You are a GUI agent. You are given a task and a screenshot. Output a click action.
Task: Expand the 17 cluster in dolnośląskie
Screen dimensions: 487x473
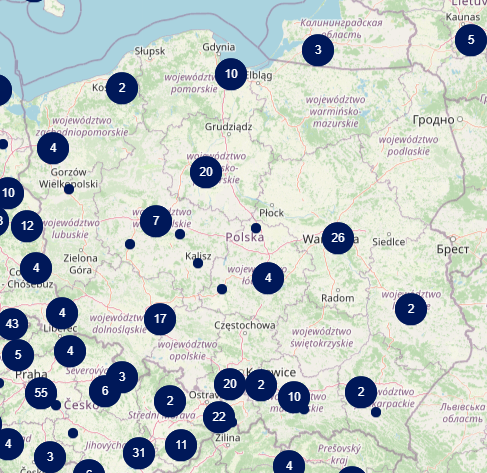160,319
